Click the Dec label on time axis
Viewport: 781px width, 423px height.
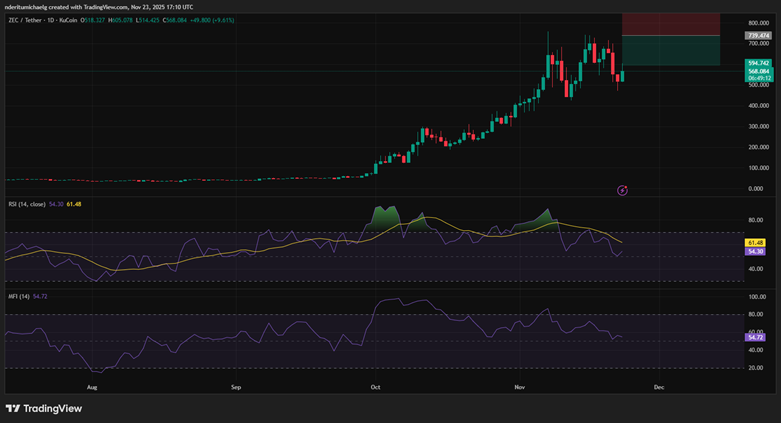click(658, 386)
